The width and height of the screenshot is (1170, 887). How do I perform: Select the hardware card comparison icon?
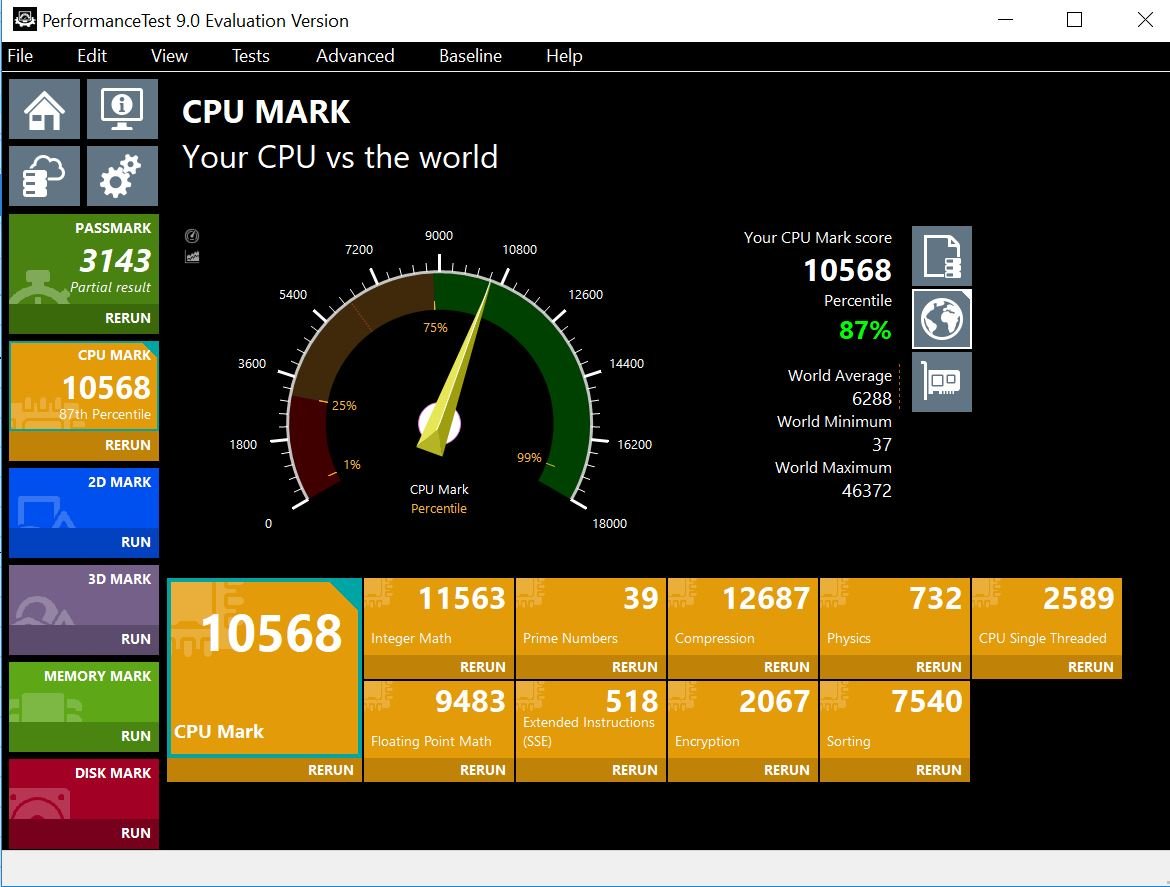942,382
